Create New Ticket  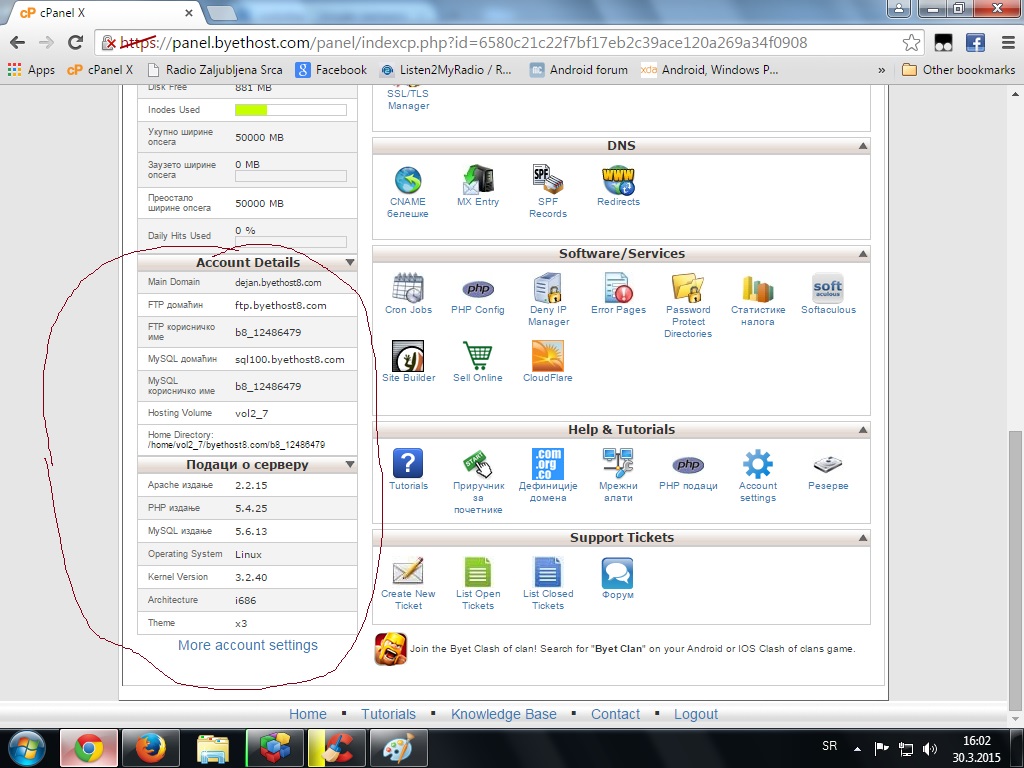tap(408, 571)
